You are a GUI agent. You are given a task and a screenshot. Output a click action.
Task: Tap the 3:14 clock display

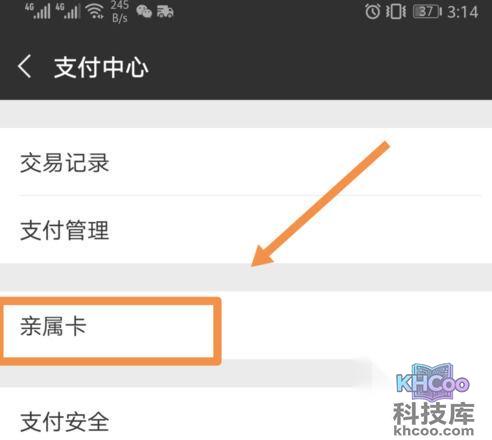click(x=463, y=12)
